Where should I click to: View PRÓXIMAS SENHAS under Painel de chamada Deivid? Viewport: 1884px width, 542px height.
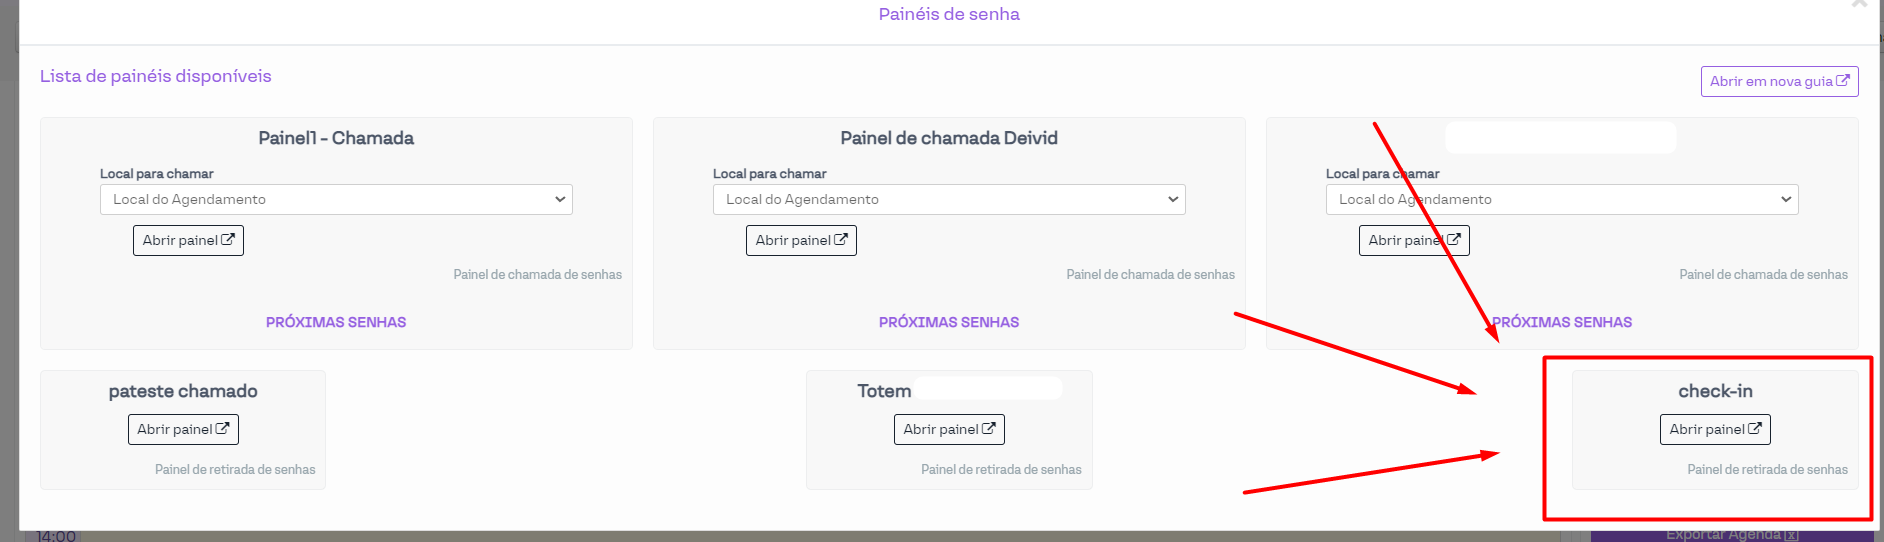(x=949, y=322)
